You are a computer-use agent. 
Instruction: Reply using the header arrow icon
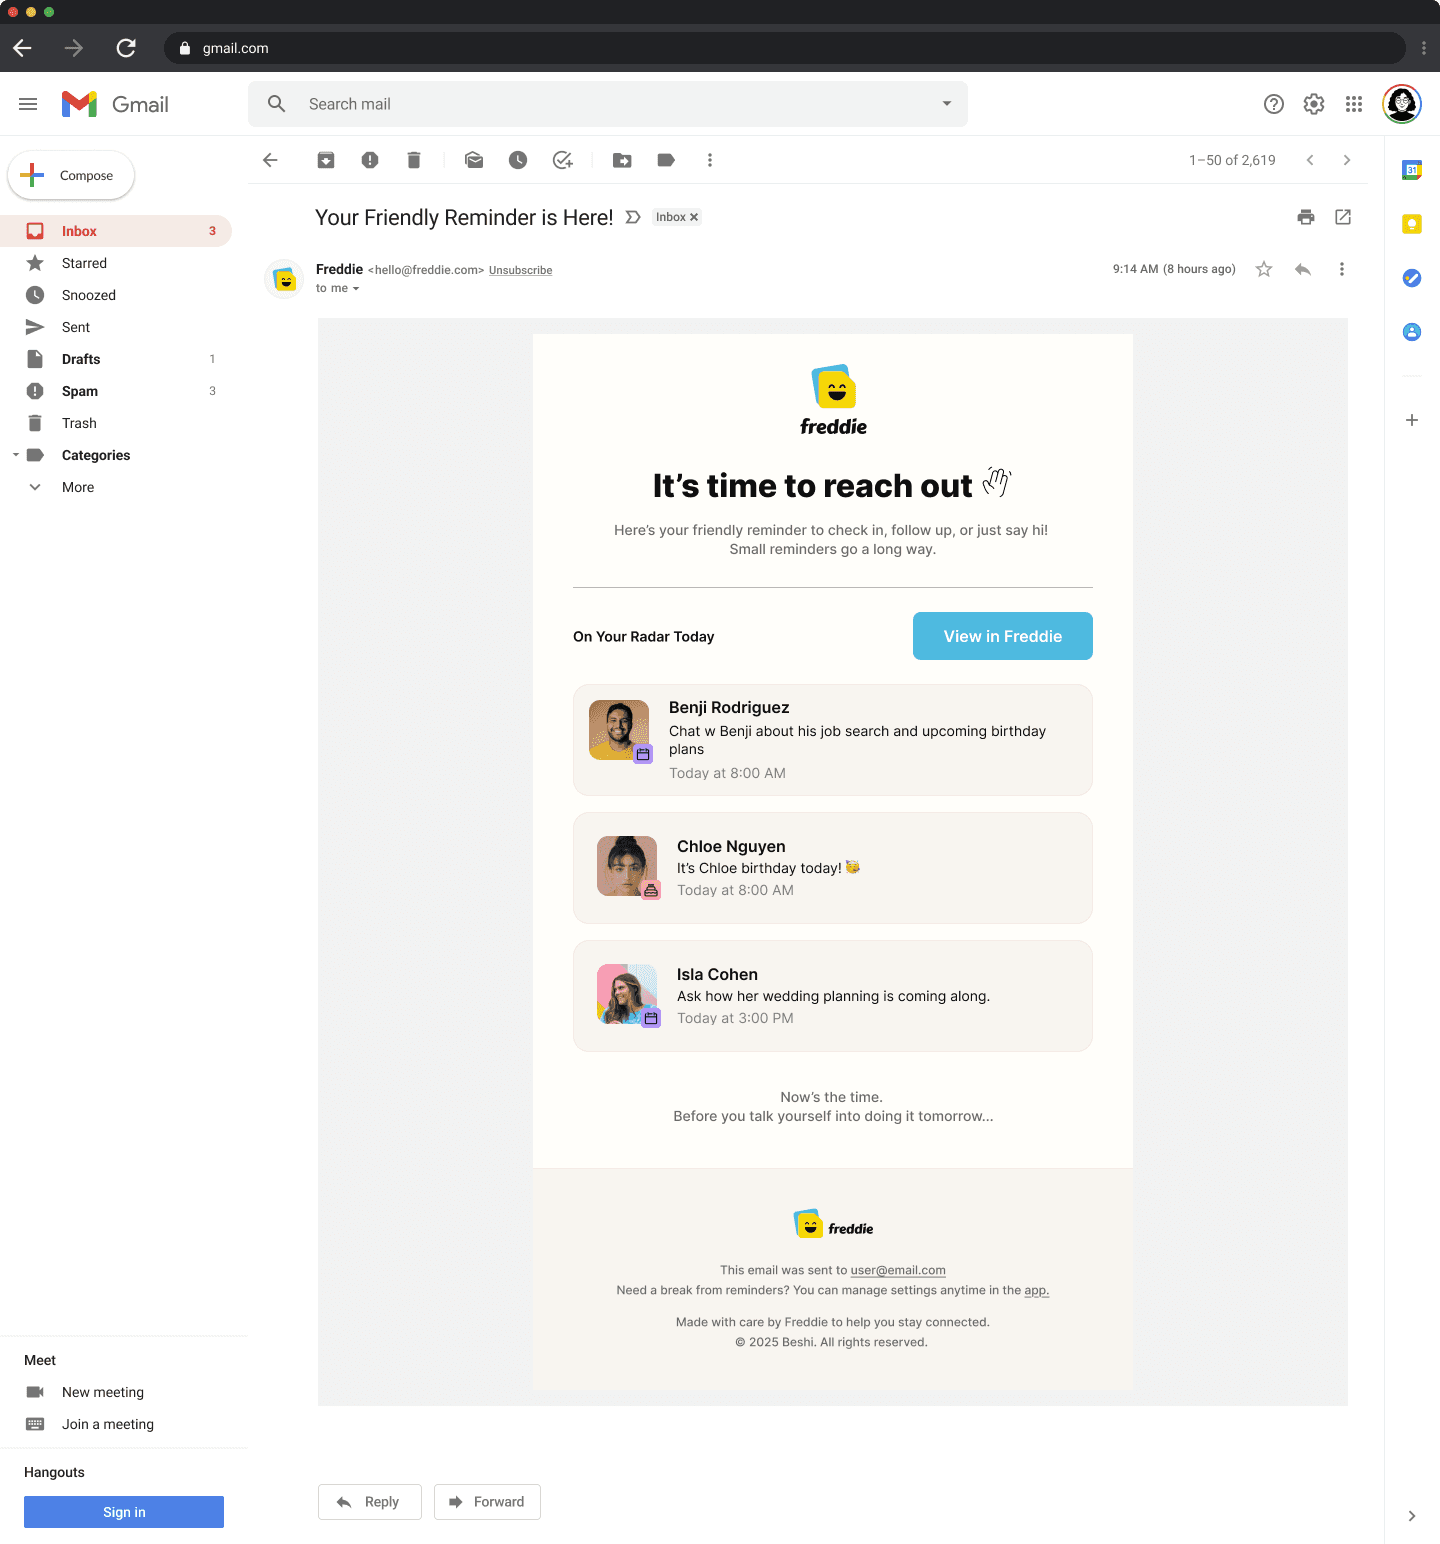pyautogui.click(x=1303, y=269)
